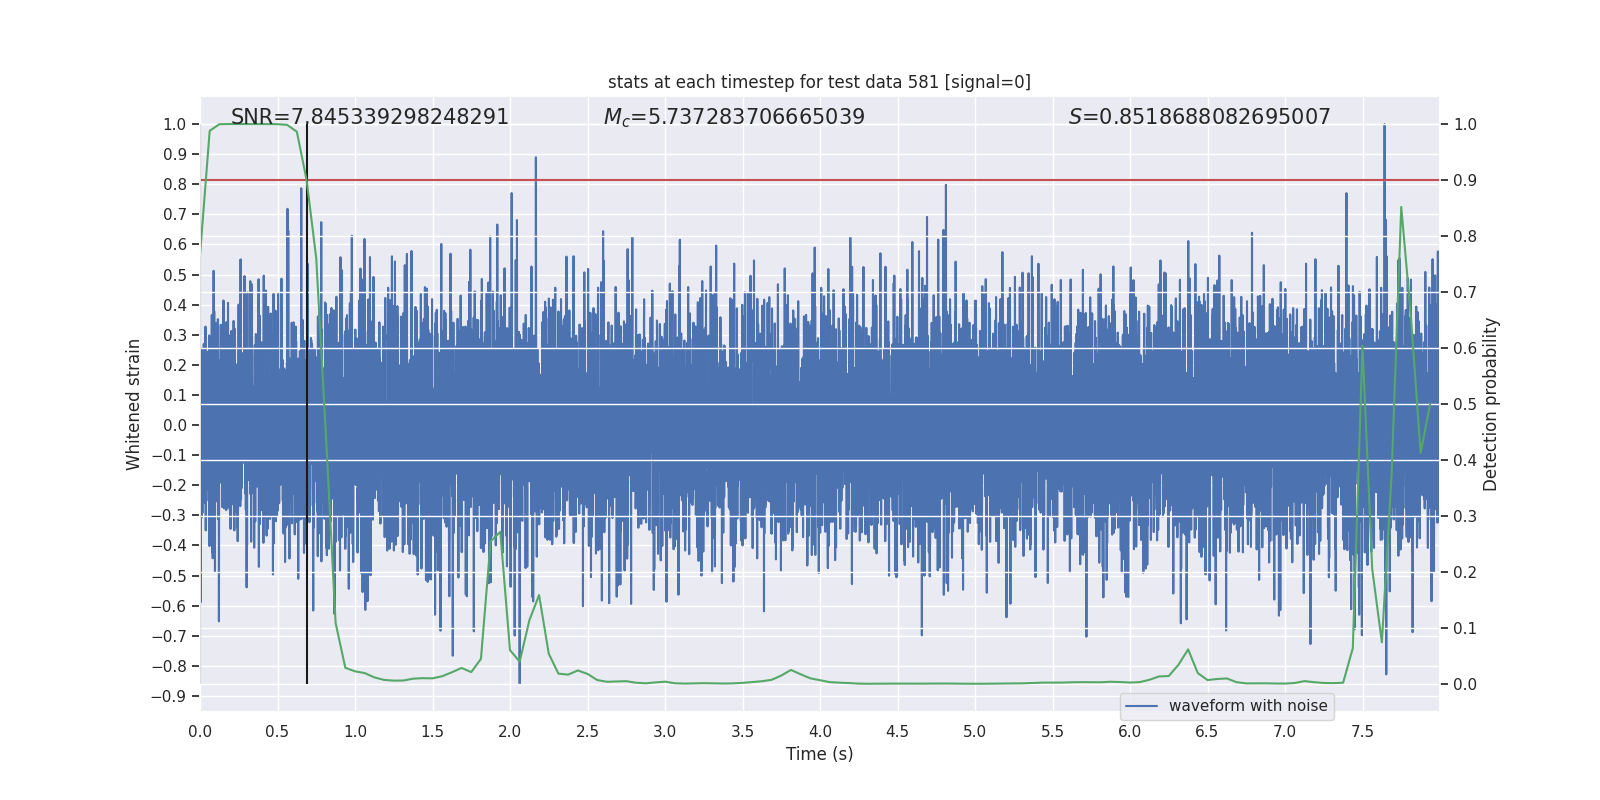The image size is (1600, 800).
Task: Click the 'waveform with noise' legend label
Action: [x=1247, y=706]
